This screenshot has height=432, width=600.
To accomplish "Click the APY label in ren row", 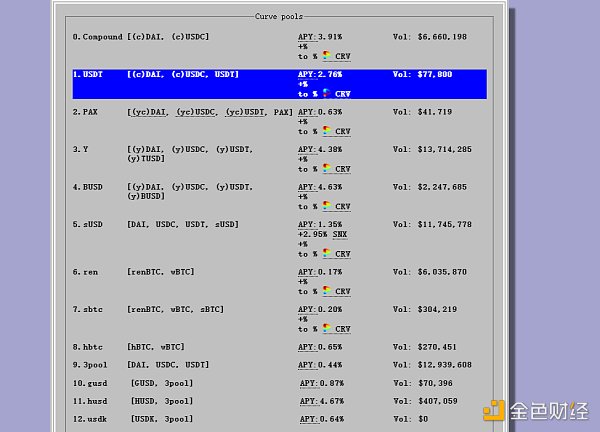I will tap(305, 271).
